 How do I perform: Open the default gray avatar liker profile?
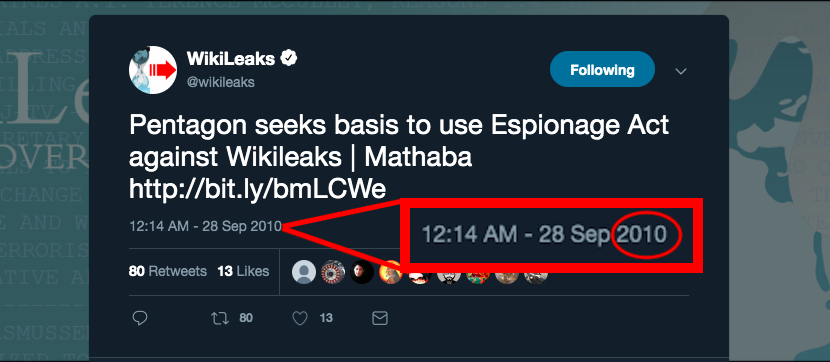(x=304, y=272)
